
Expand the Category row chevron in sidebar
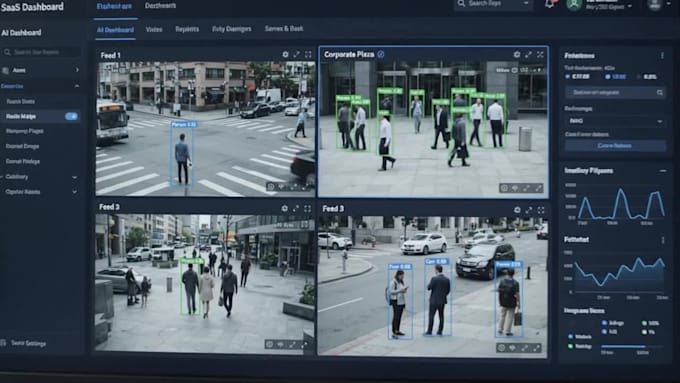tap(75, 177)
